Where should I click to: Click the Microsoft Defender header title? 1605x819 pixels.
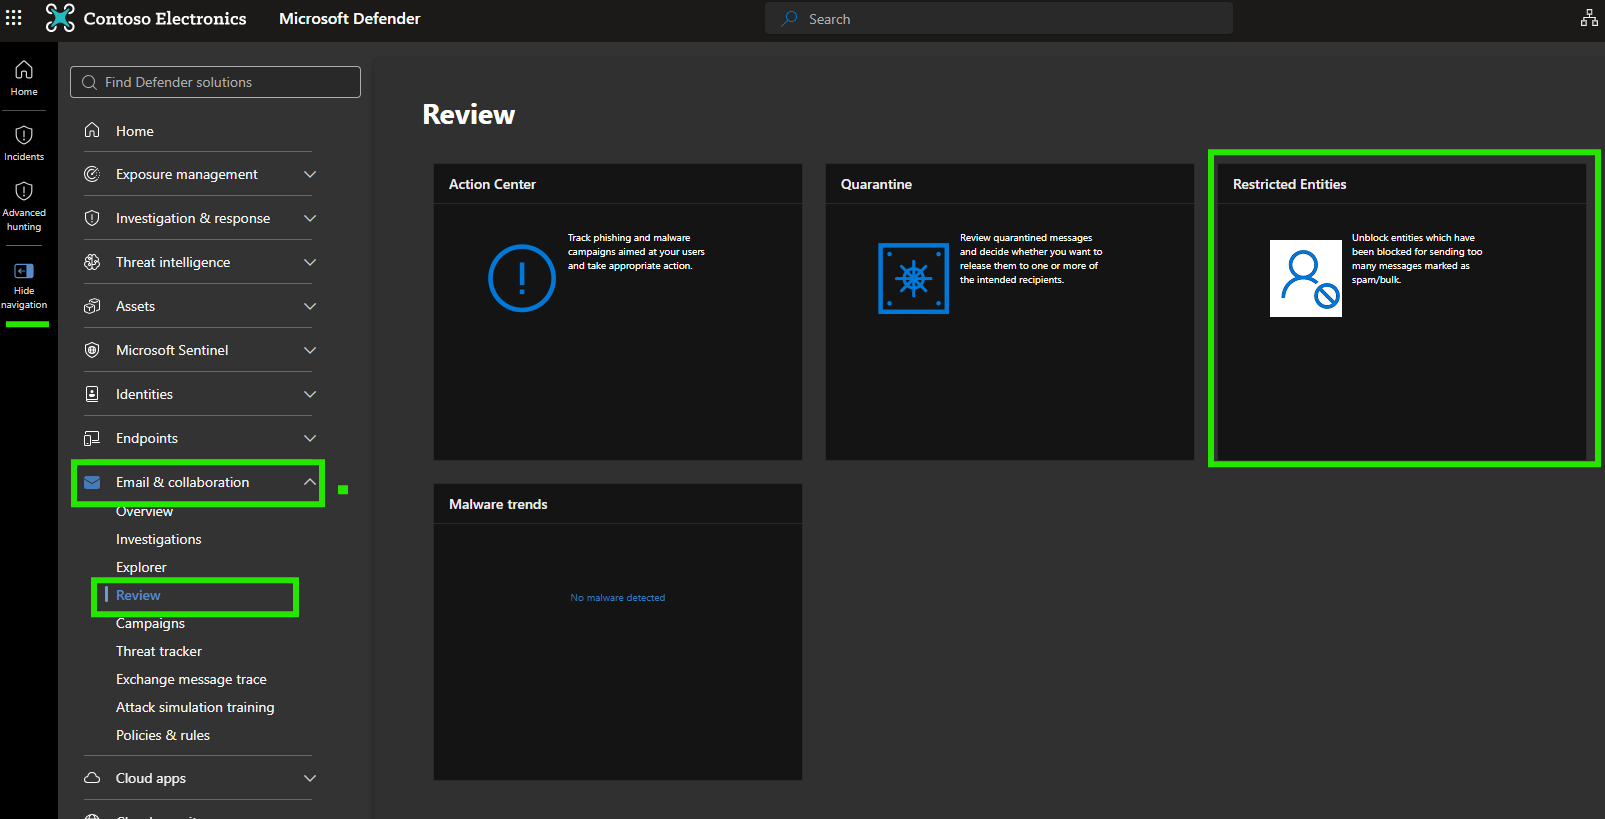pos(349,18)
